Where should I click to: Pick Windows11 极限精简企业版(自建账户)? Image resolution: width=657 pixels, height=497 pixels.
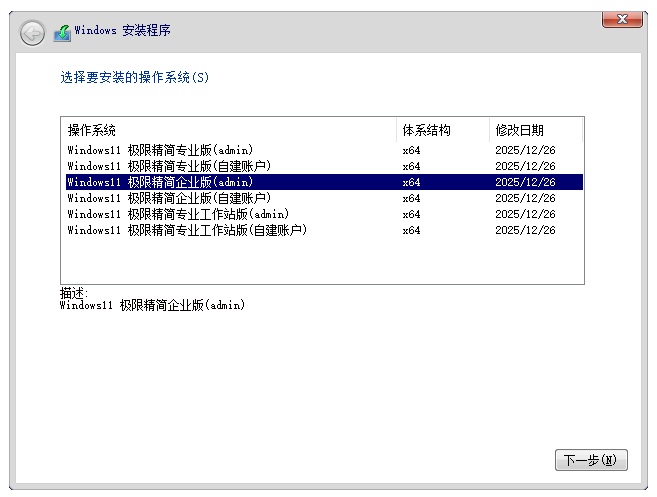(169, 198)
